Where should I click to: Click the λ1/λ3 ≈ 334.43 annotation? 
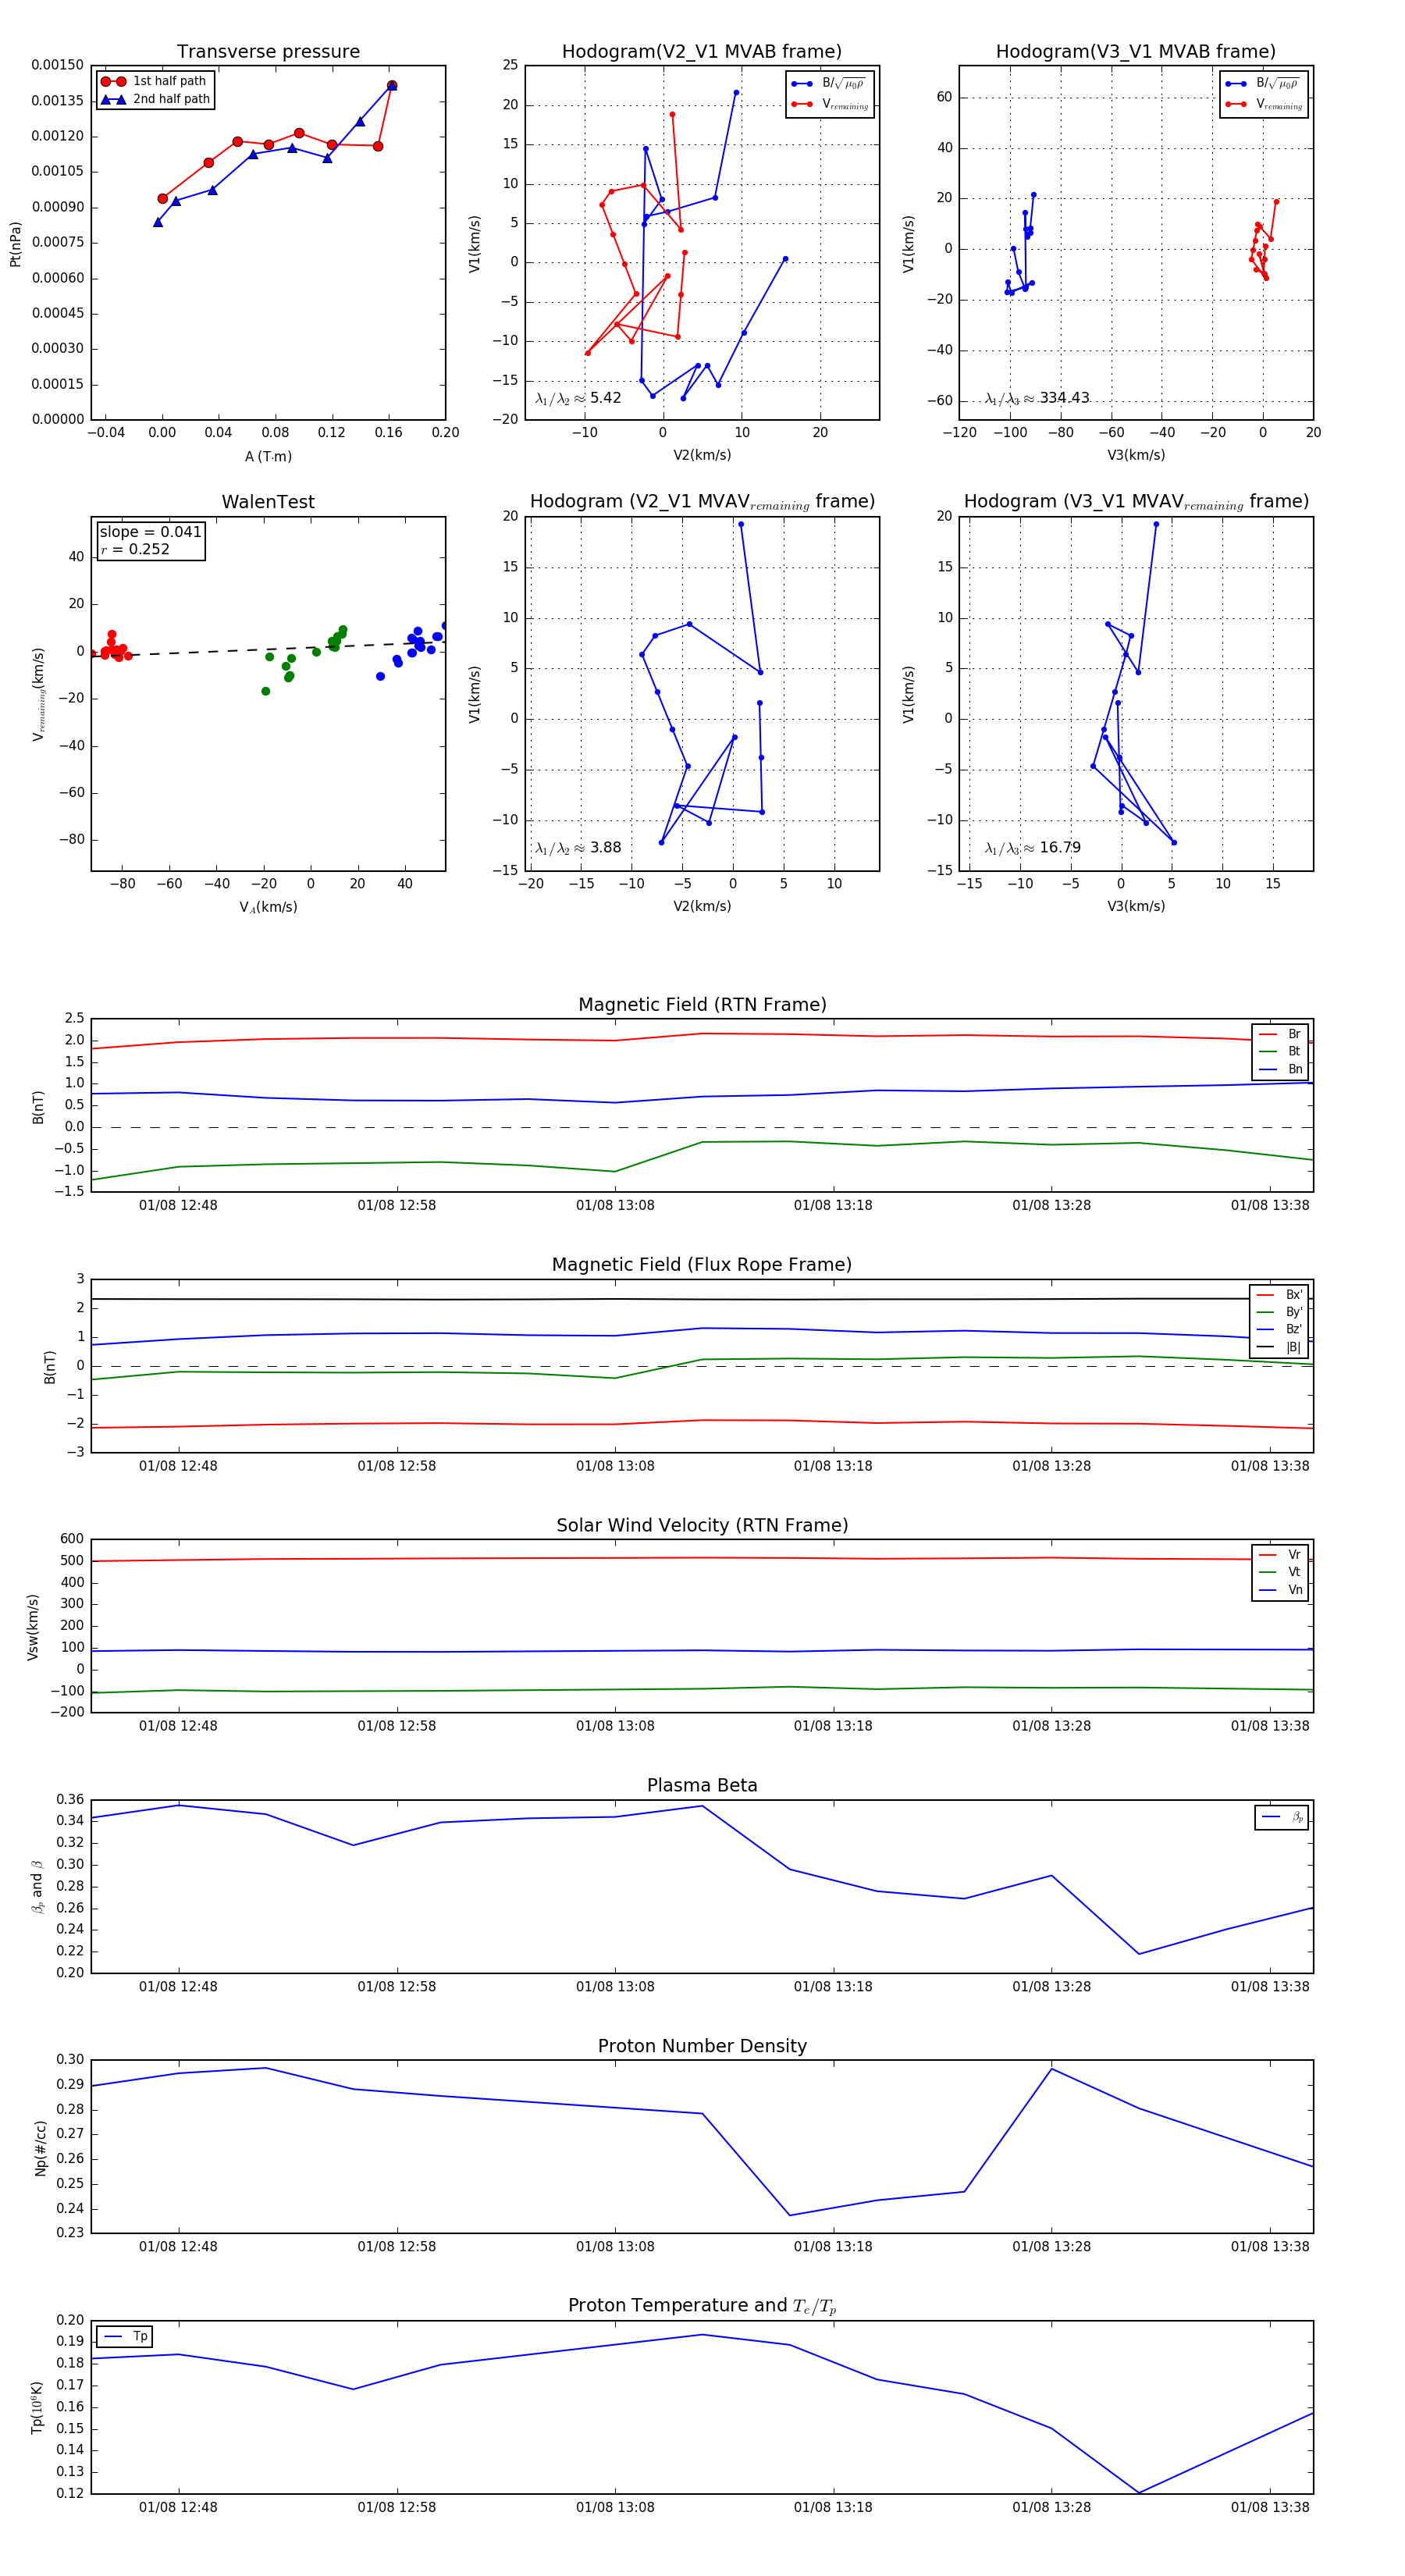[1037, 398]
